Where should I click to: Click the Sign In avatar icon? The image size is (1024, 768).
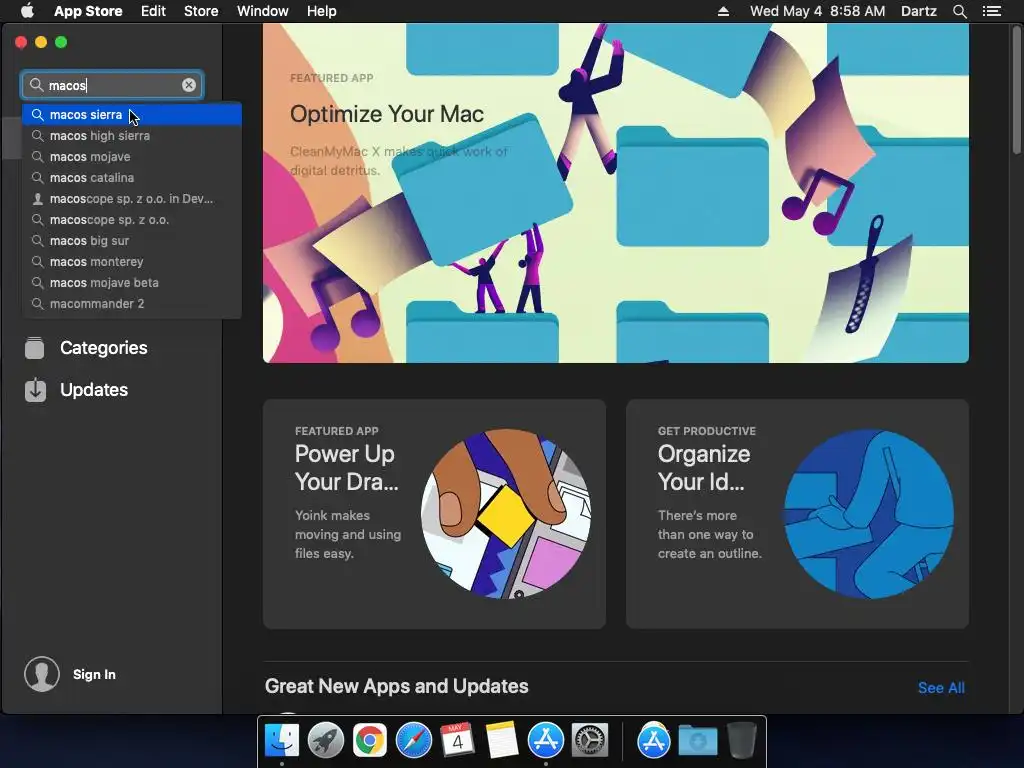pos(42,674)
